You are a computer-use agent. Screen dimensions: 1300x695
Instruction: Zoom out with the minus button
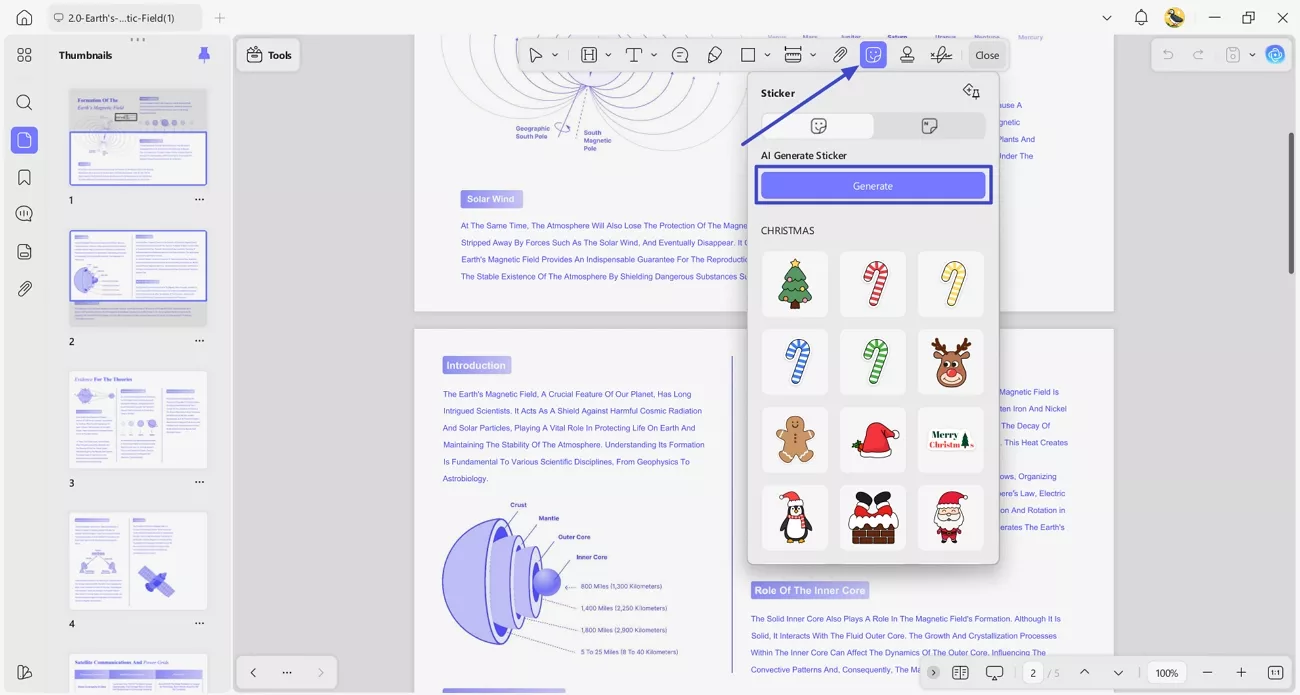pos(1207,673)
